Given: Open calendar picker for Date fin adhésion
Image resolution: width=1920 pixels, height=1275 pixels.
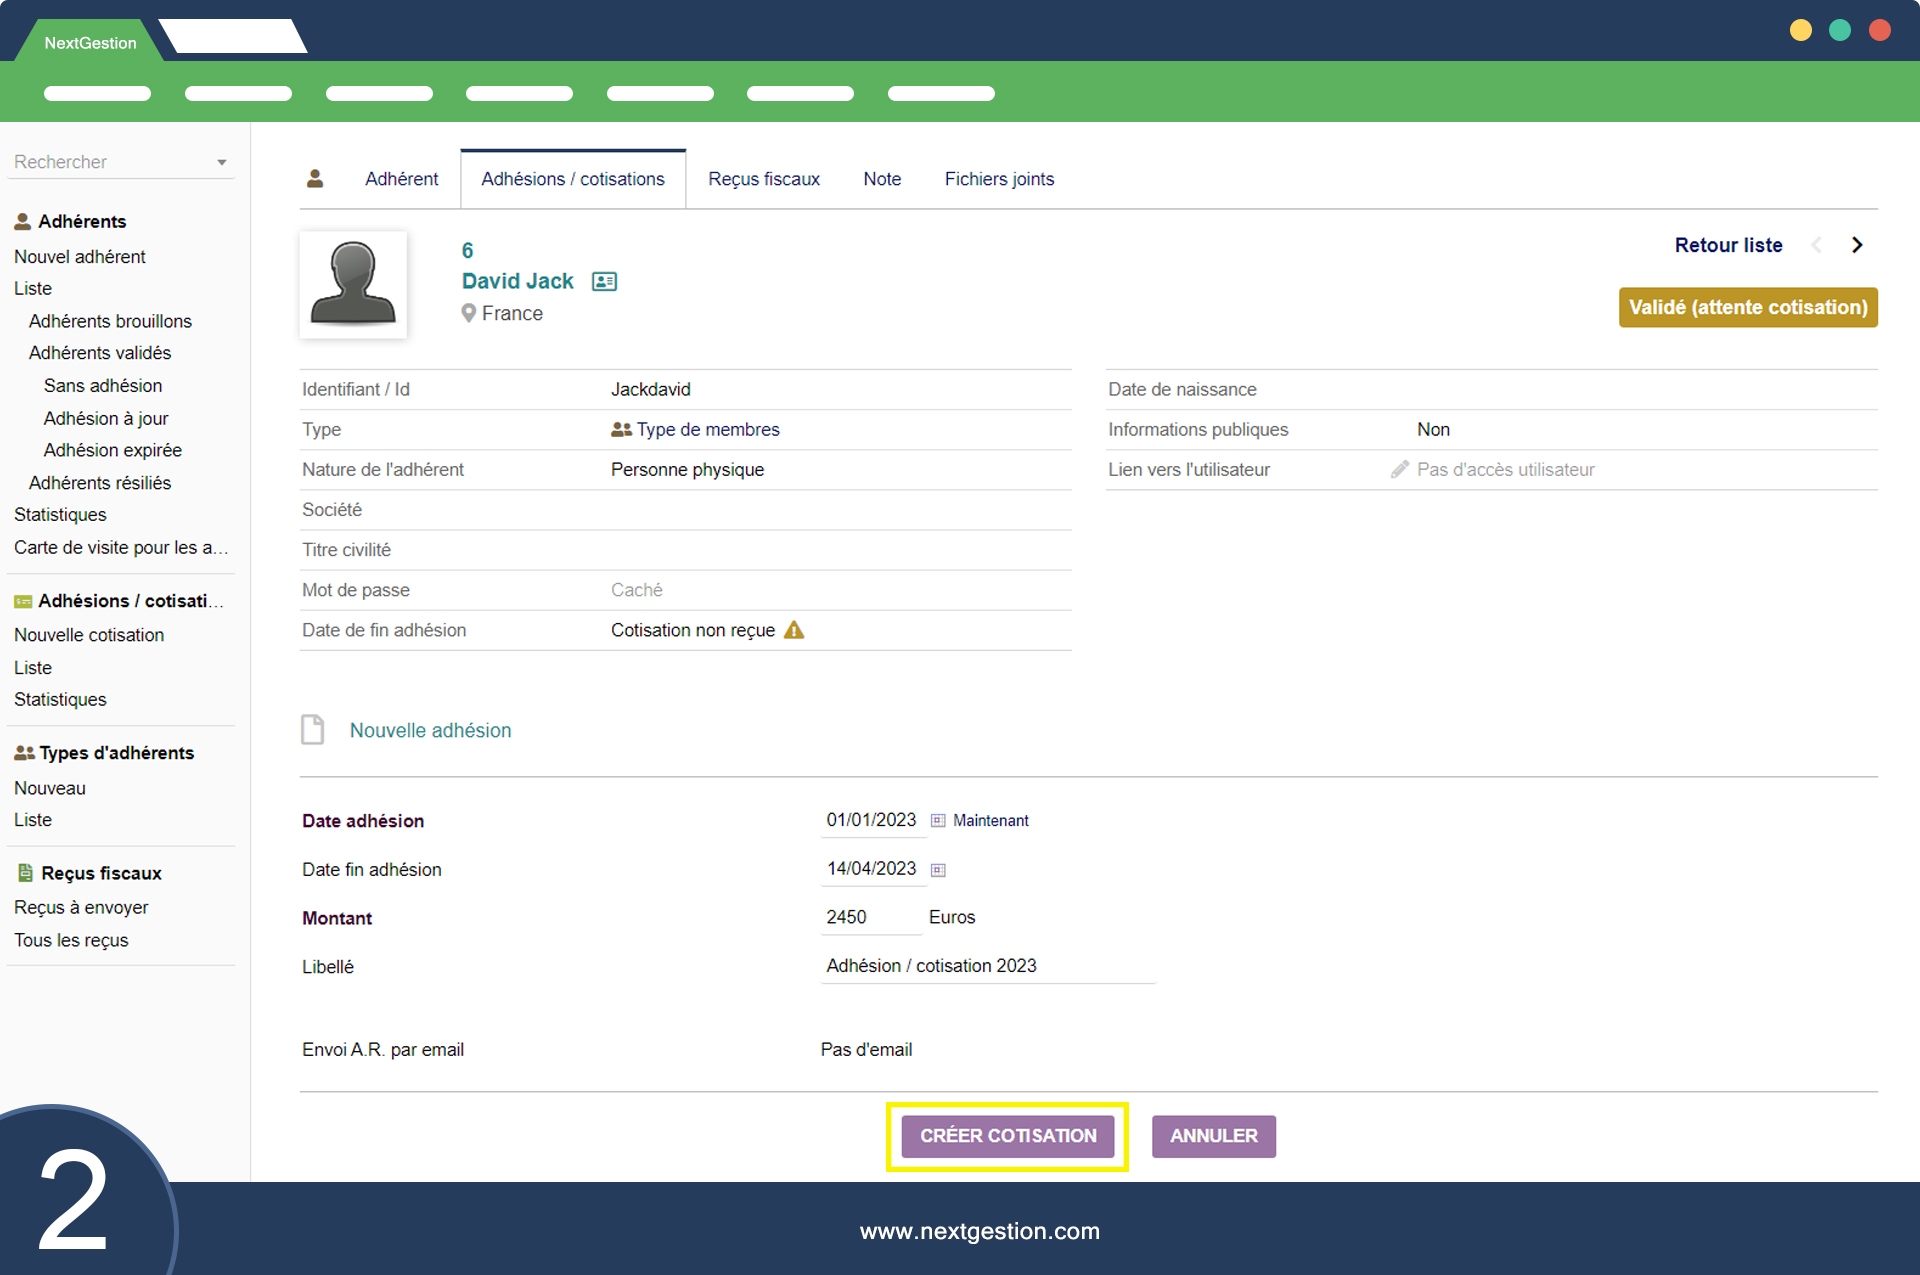Looking at the screenshot, I should click(x=938, y=870).
